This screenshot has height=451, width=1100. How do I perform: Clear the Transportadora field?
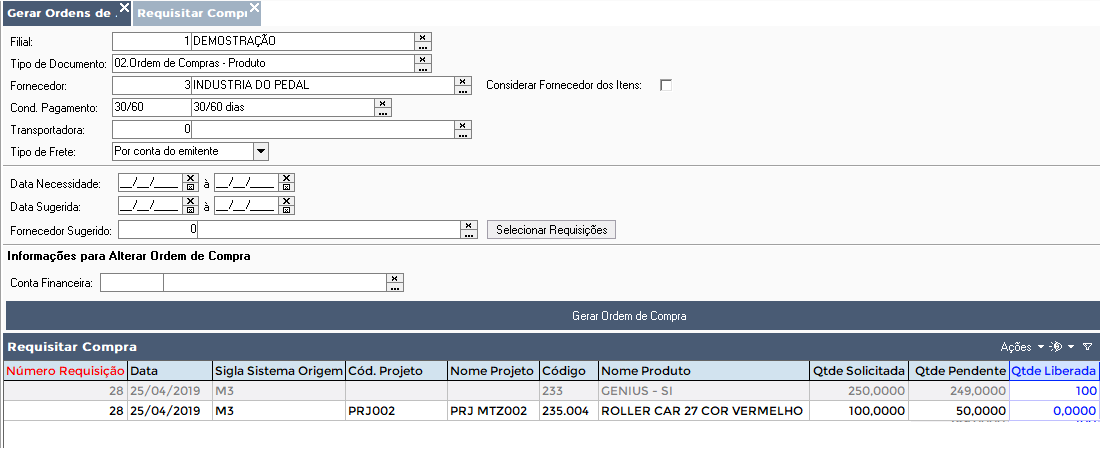[x=463, y=125]
